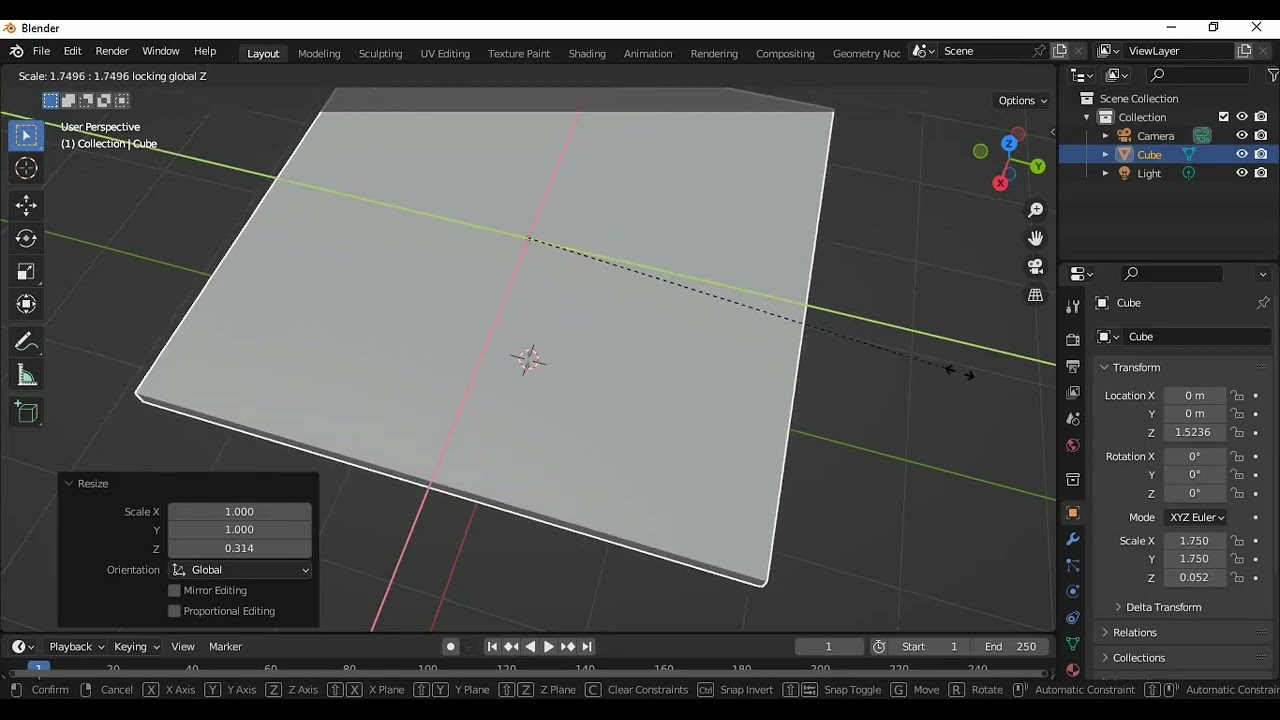
Task: Switch perspective/orthographic grid icon
Action: pos(1036,295)
